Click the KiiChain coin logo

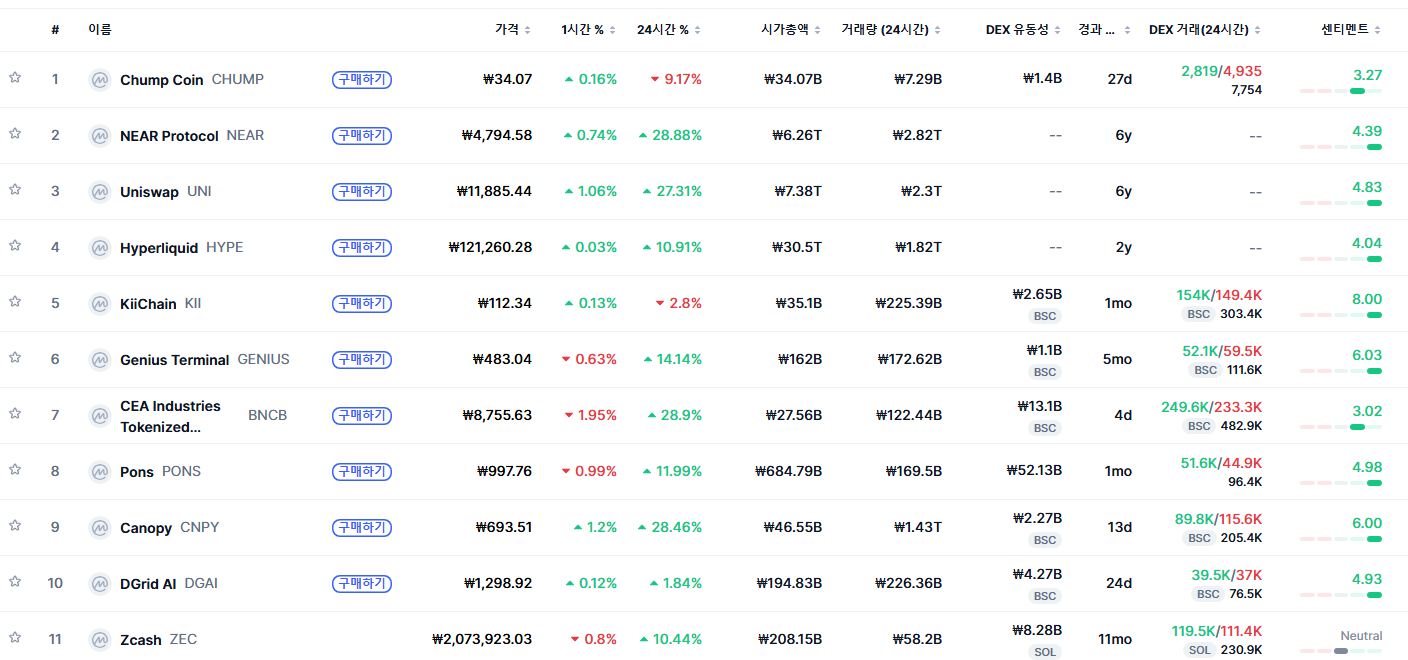pos(99,304)
